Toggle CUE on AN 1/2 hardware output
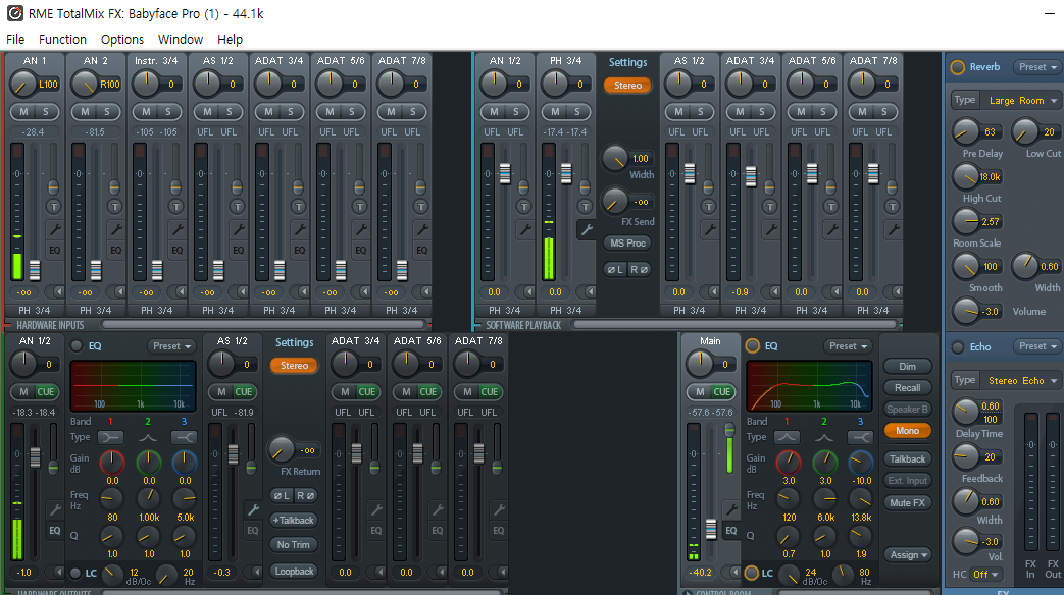The width and height of the screenshot is (1064, 595). point(45,391)
